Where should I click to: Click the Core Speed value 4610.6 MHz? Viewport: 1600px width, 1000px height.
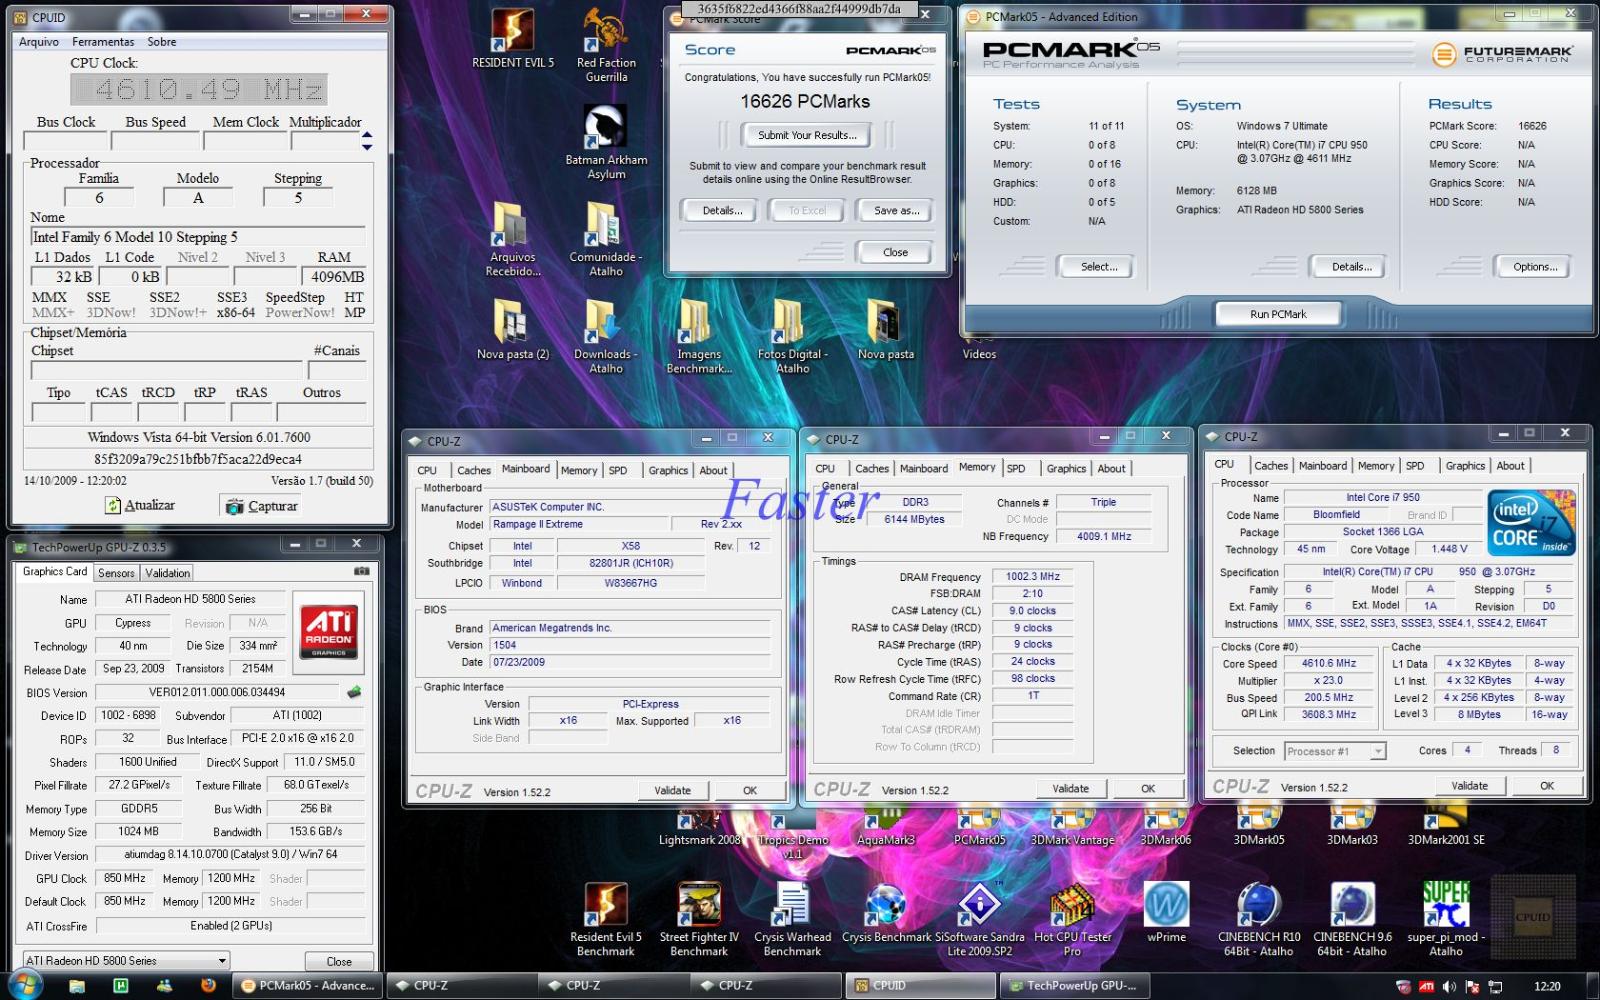(1329, 663)
